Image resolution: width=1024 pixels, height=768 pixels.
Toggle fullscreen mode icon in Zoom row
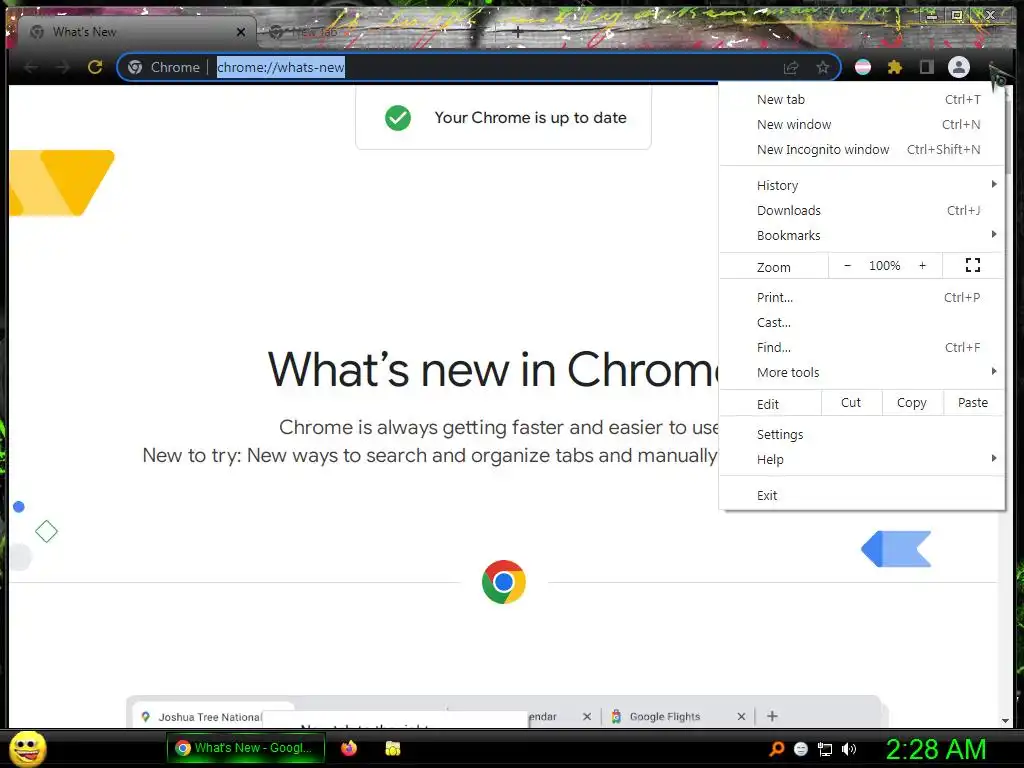tap(972, 265)
